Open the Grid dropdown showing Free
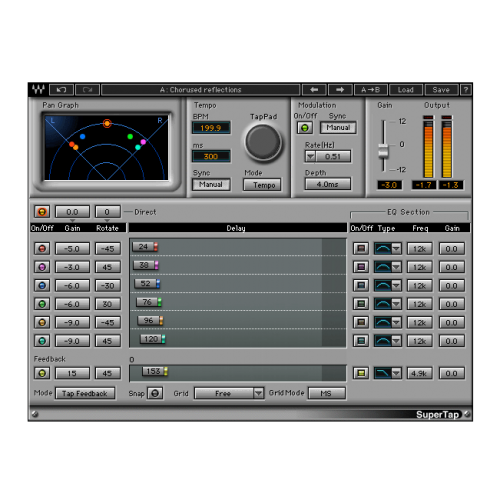Screen dimensions: 500x500 tap(229, 393)
